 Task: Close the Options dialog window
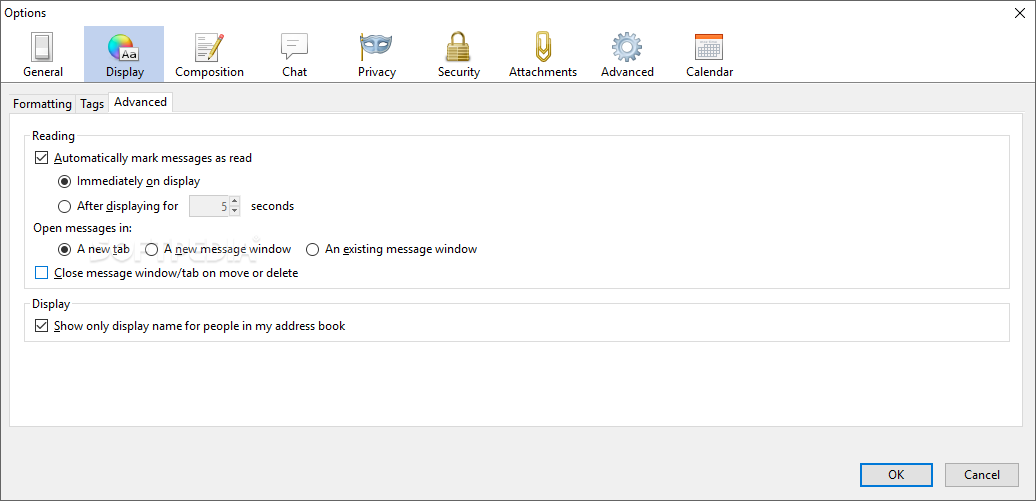tap(1020, 13)
